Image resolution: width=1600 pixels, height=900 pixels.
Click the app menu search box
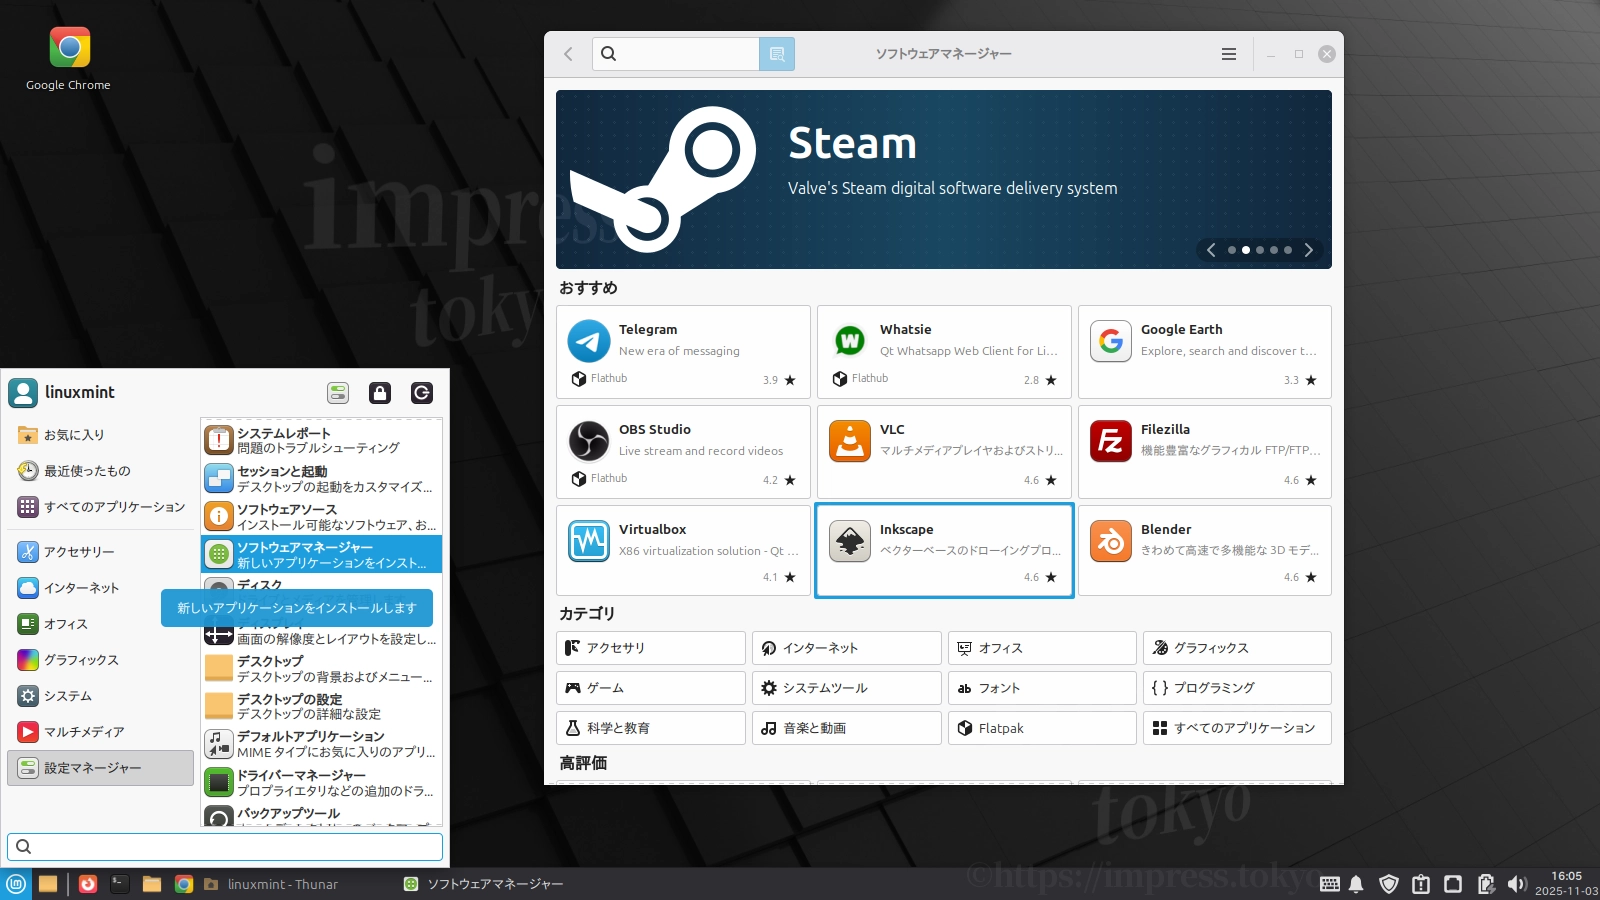225,847
